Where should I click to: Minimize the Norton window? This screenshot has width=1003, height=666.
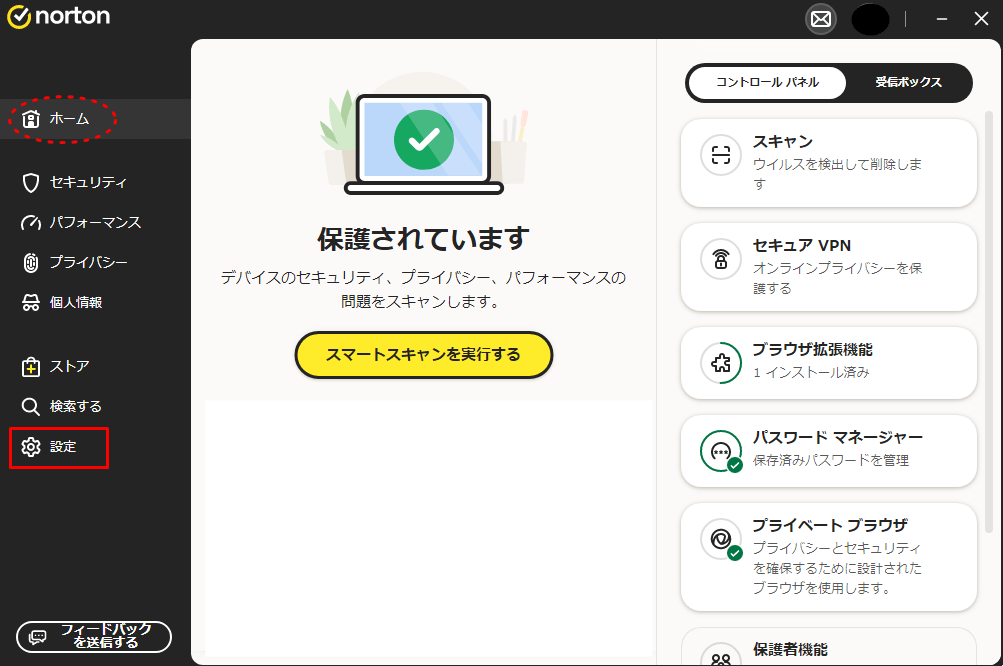tap(942, 19)
